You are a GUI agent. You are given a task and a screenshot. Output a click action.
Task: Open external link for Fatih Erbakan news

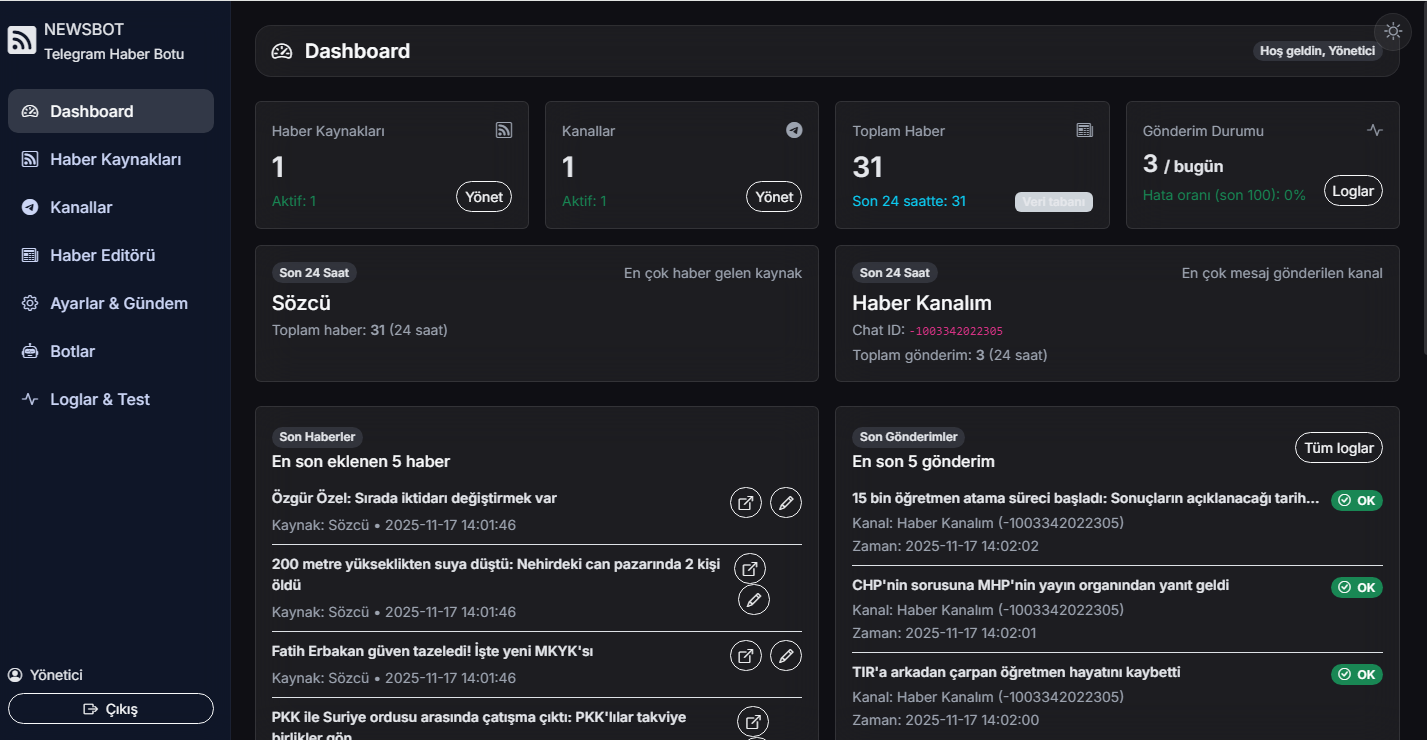click(745, 656)
